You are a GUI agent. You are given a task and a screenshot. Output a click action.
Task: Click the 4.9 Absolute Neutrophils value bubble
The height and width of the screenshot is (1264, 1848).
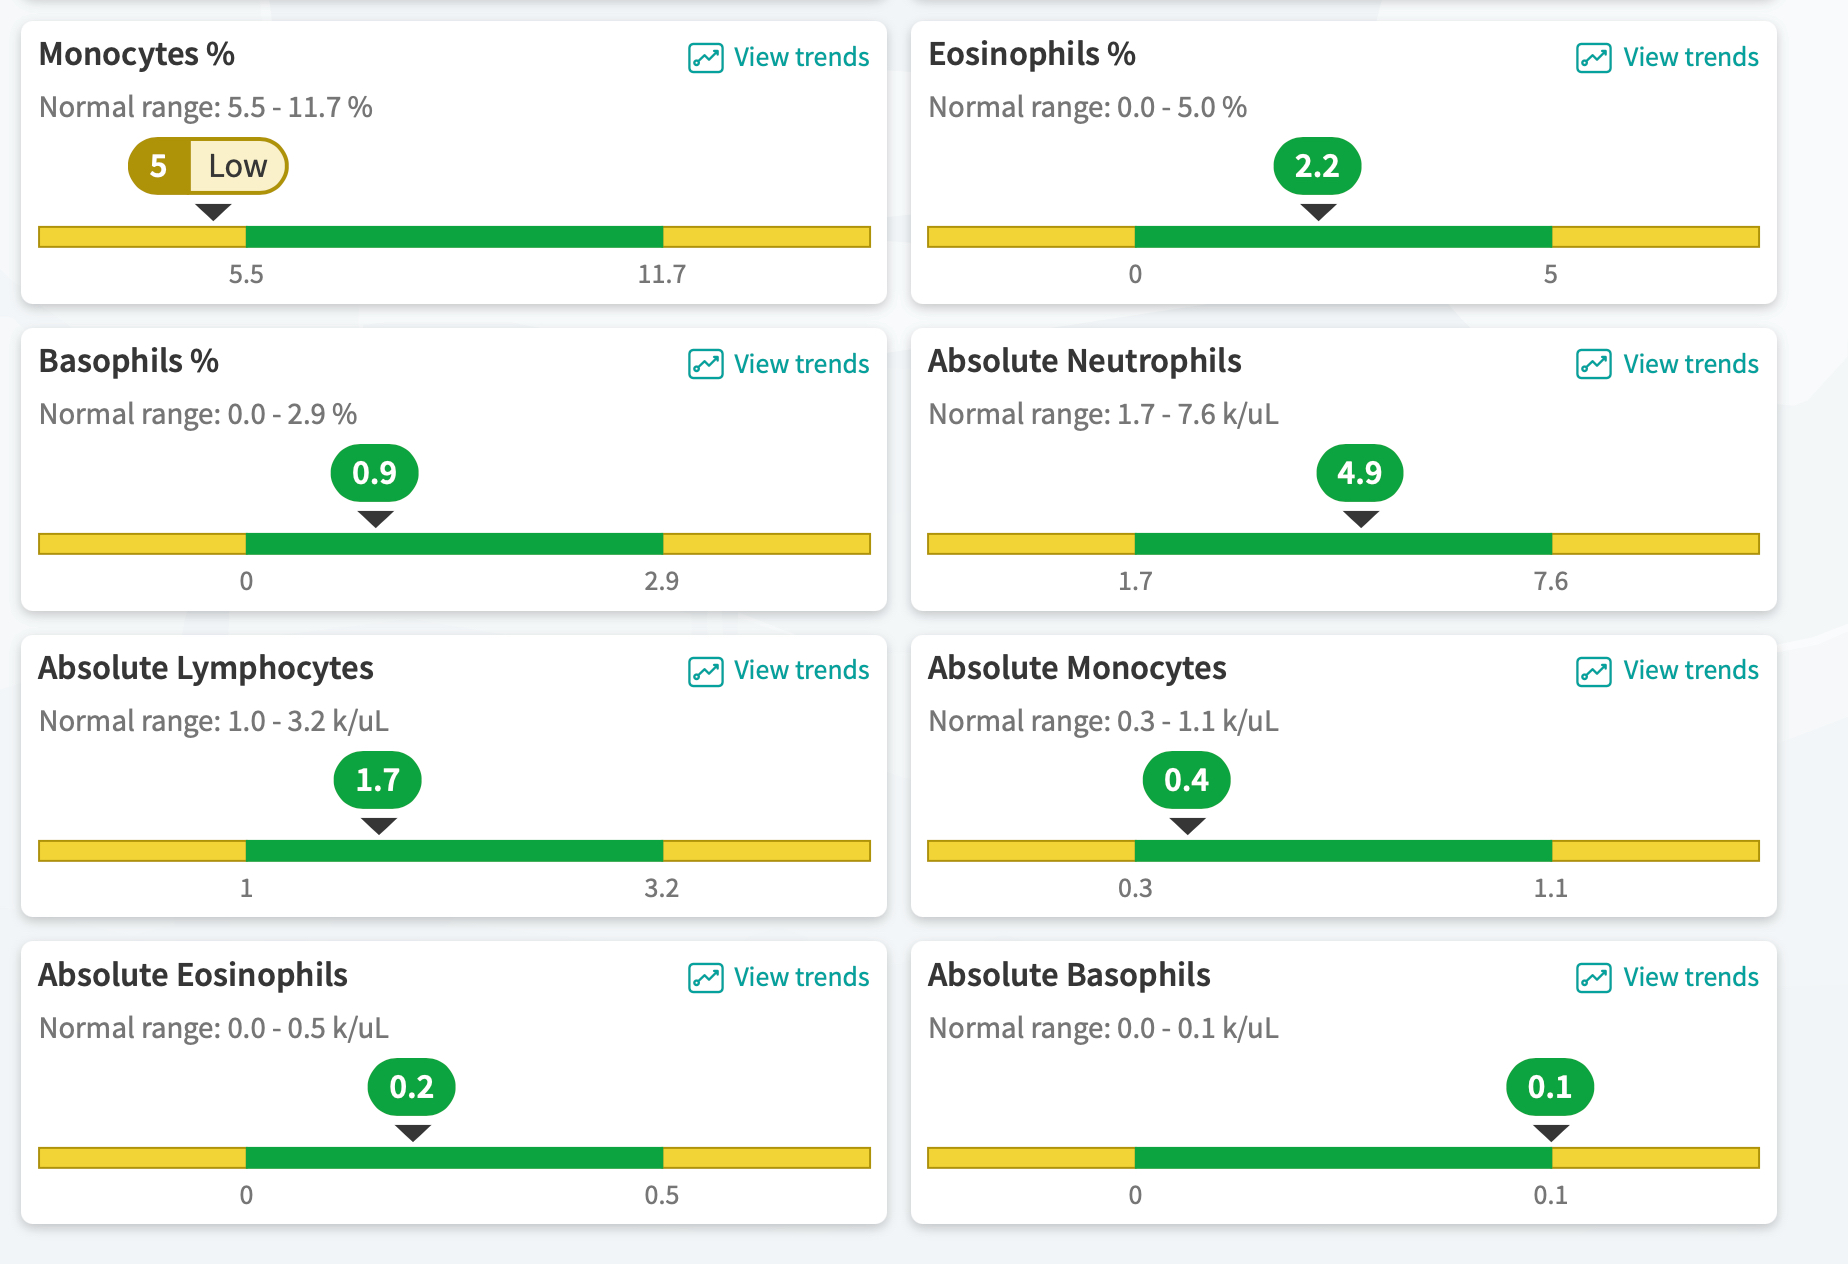click(x=1359, y=473)
